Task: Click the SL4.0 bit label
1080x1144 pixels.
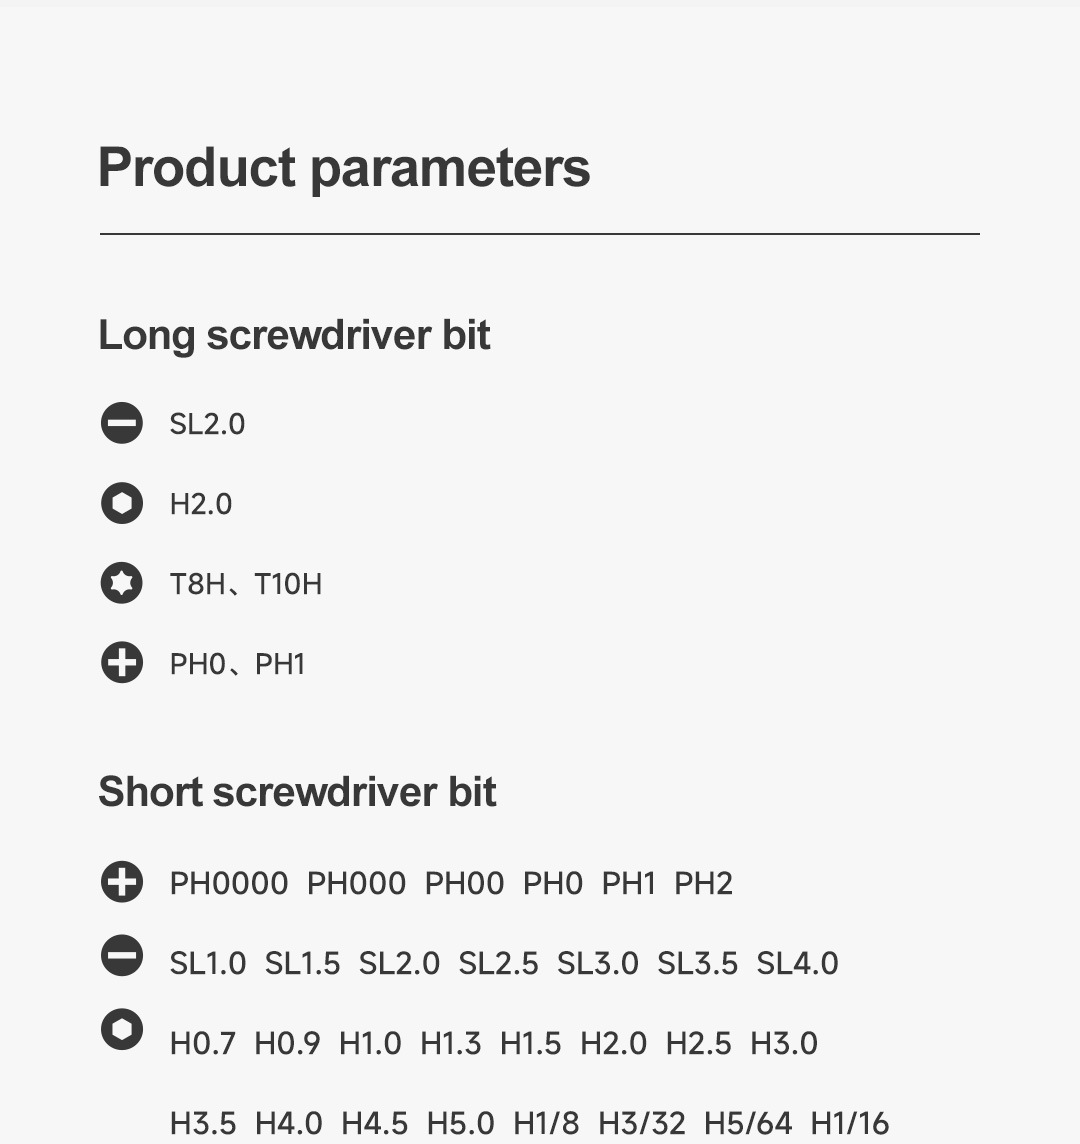Action: [x=797, y=963]
